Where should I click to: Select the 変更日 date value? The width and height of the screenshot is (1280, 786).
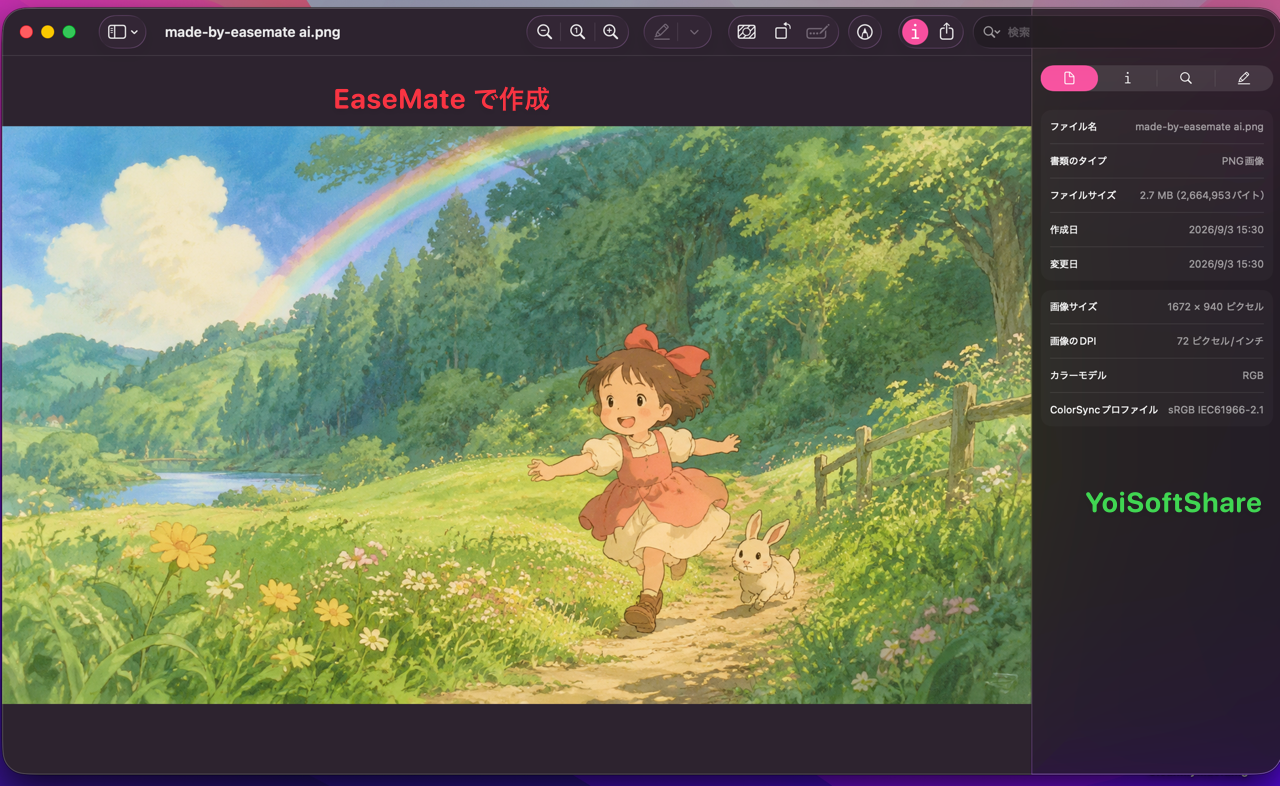click(x=1226, y=264)
